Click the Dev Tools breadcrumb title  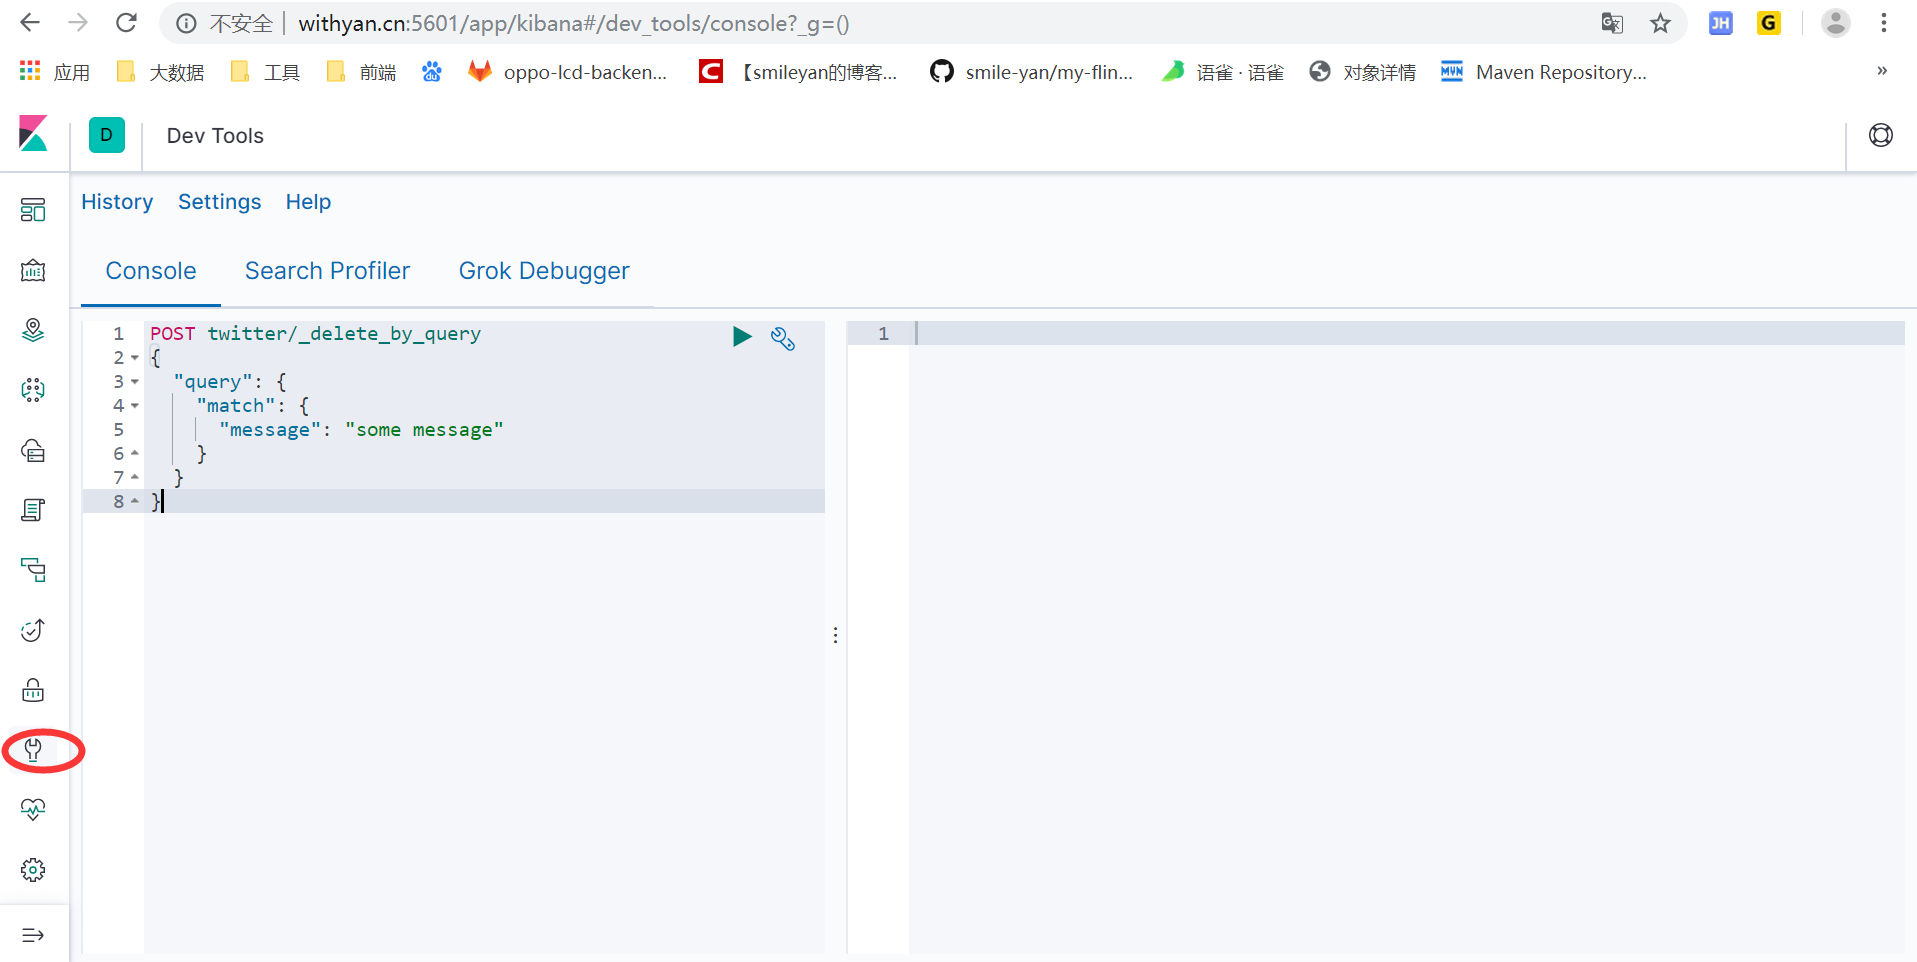(x=215, y=136)
